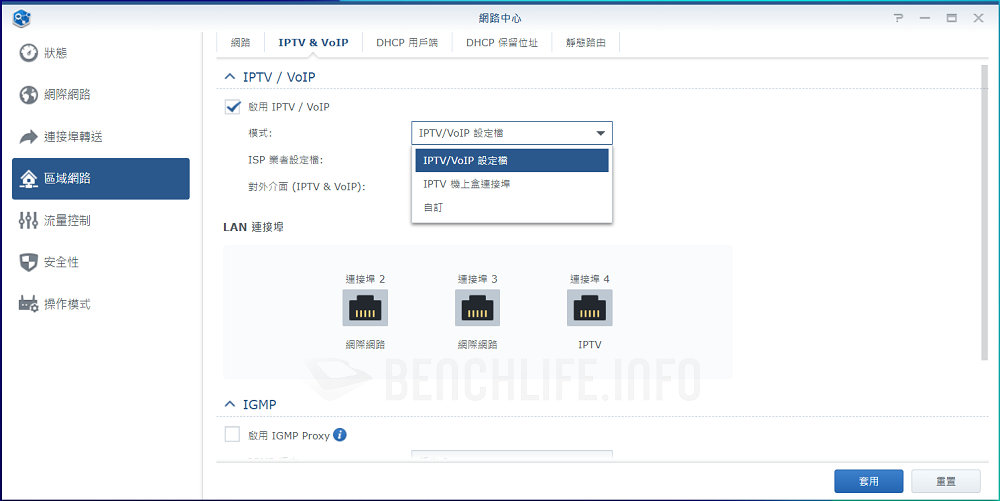Viewport: 1000px width, 501px height.
Task: Click IPTV label under 連接埠 4
Action: [x=589, y=344]
